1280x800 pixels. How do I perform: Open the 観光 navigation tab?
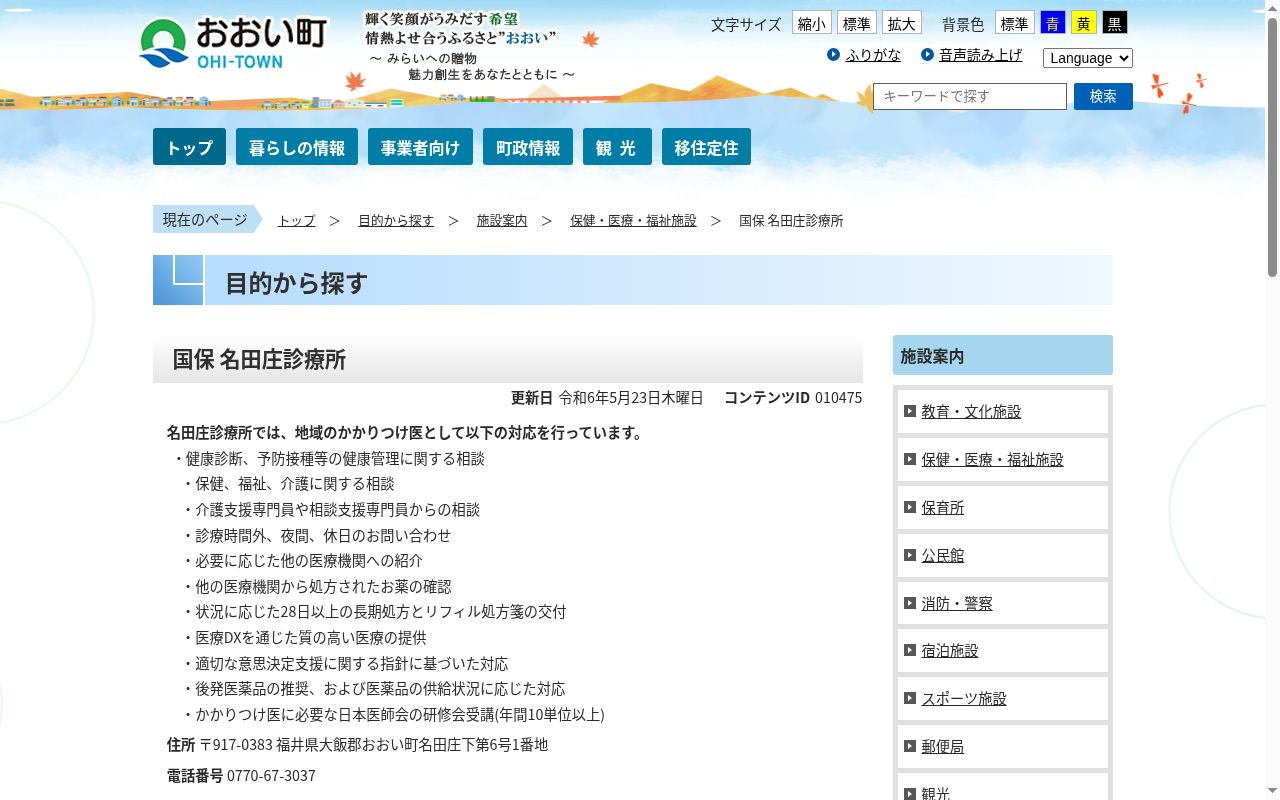tap(617, 147)
